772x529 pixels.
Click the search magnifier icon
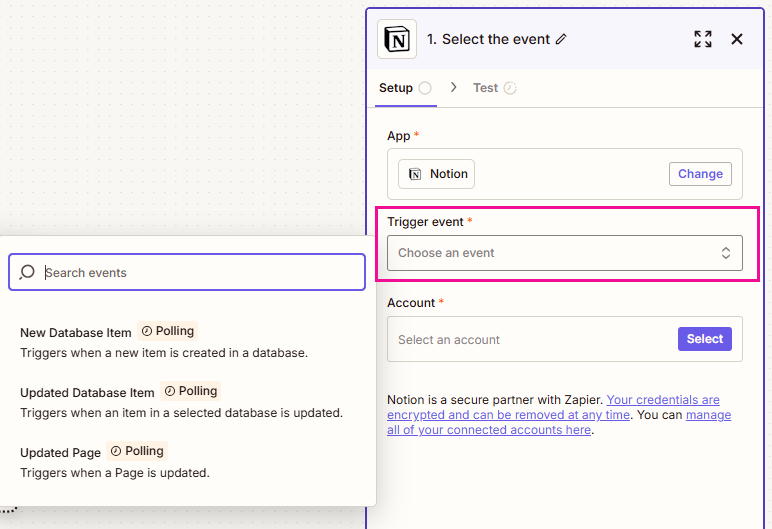(27, 272)
